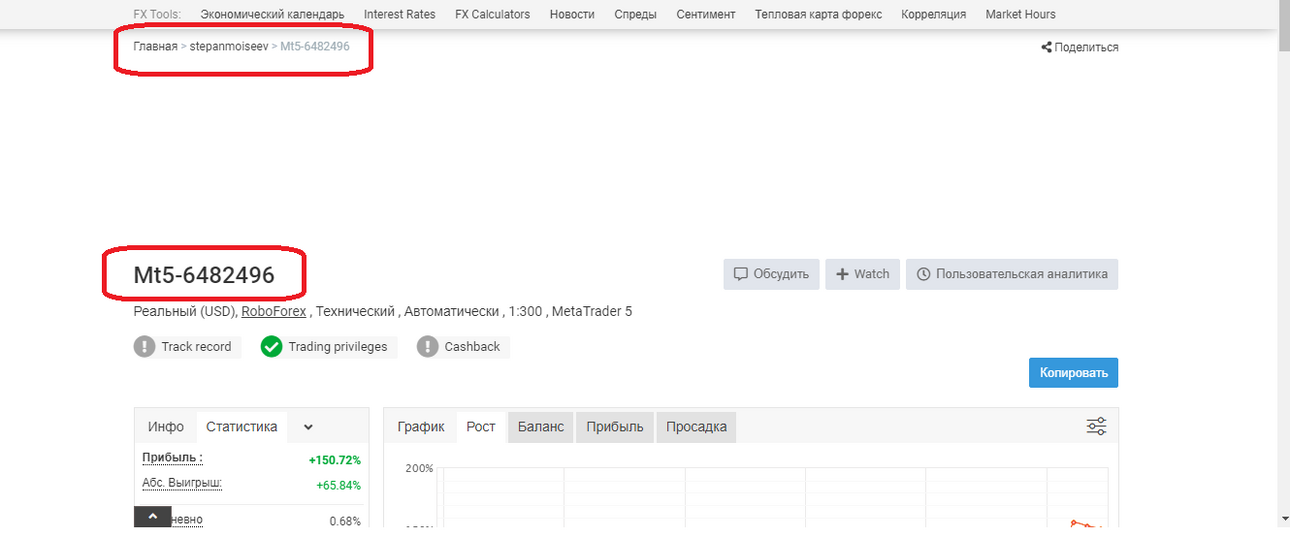The width and height of the screenshot is (1290, 537).
Task: Open FX Calculators menu item
Action: 492,14
